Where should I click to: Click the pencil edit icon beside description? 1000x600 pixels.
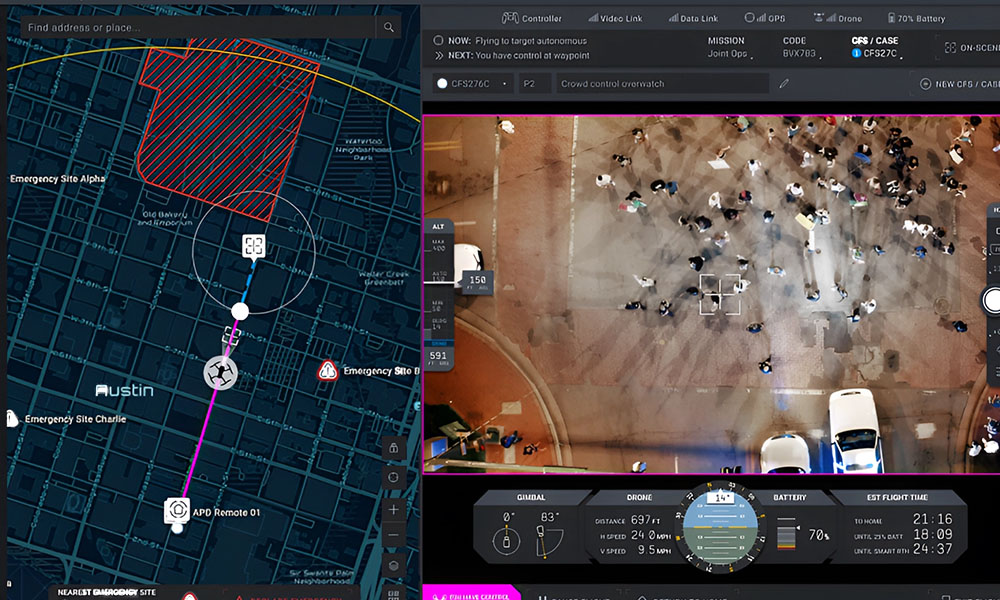pos(785,84)
